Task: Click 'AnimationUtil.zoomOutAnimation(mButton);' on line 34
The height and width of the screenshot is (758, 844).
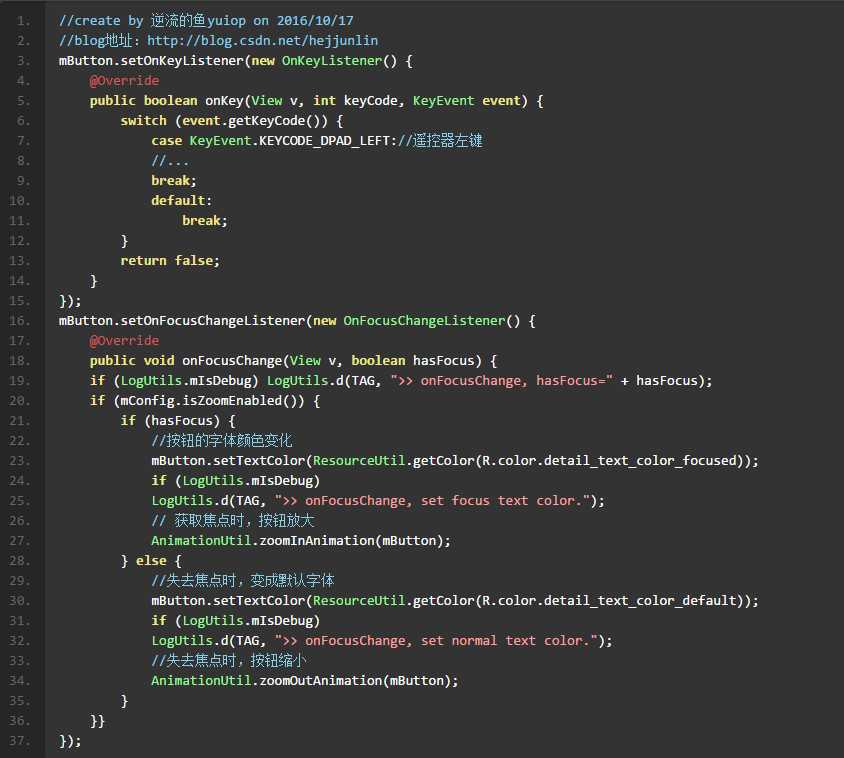Action: (305, 681)
